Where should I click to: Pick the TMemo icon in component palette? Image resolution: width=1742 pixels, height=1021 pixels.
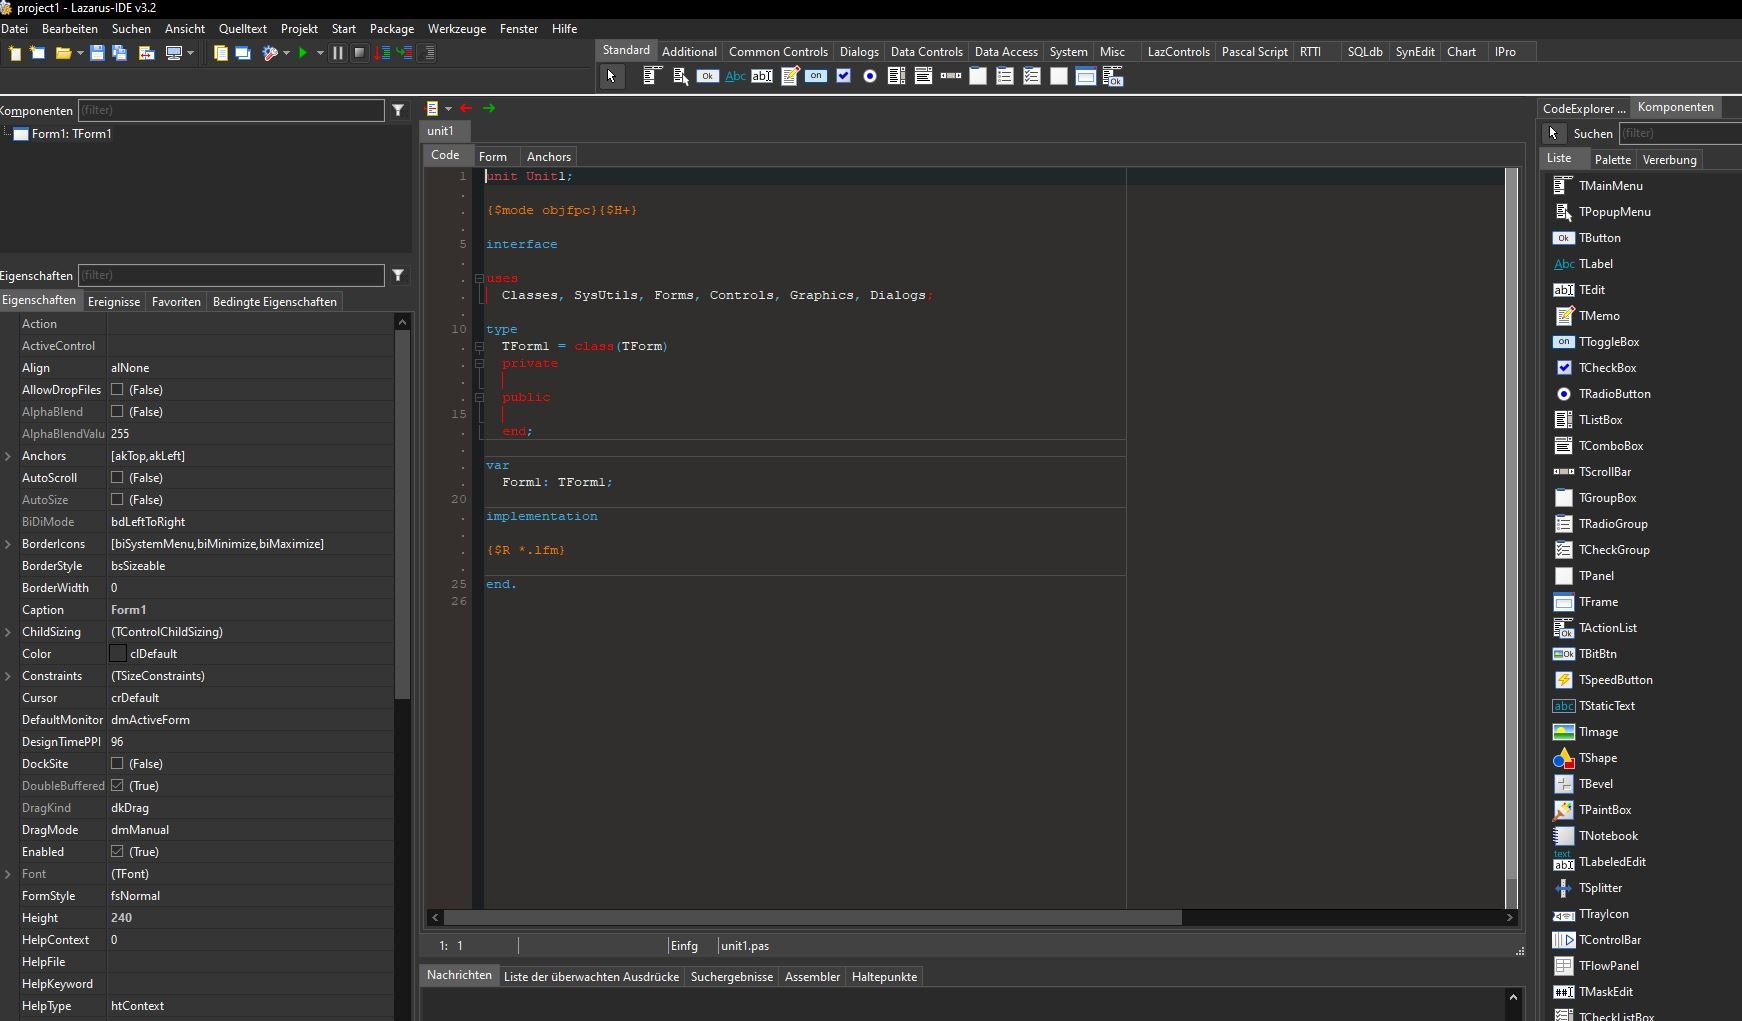click(790, 76)
